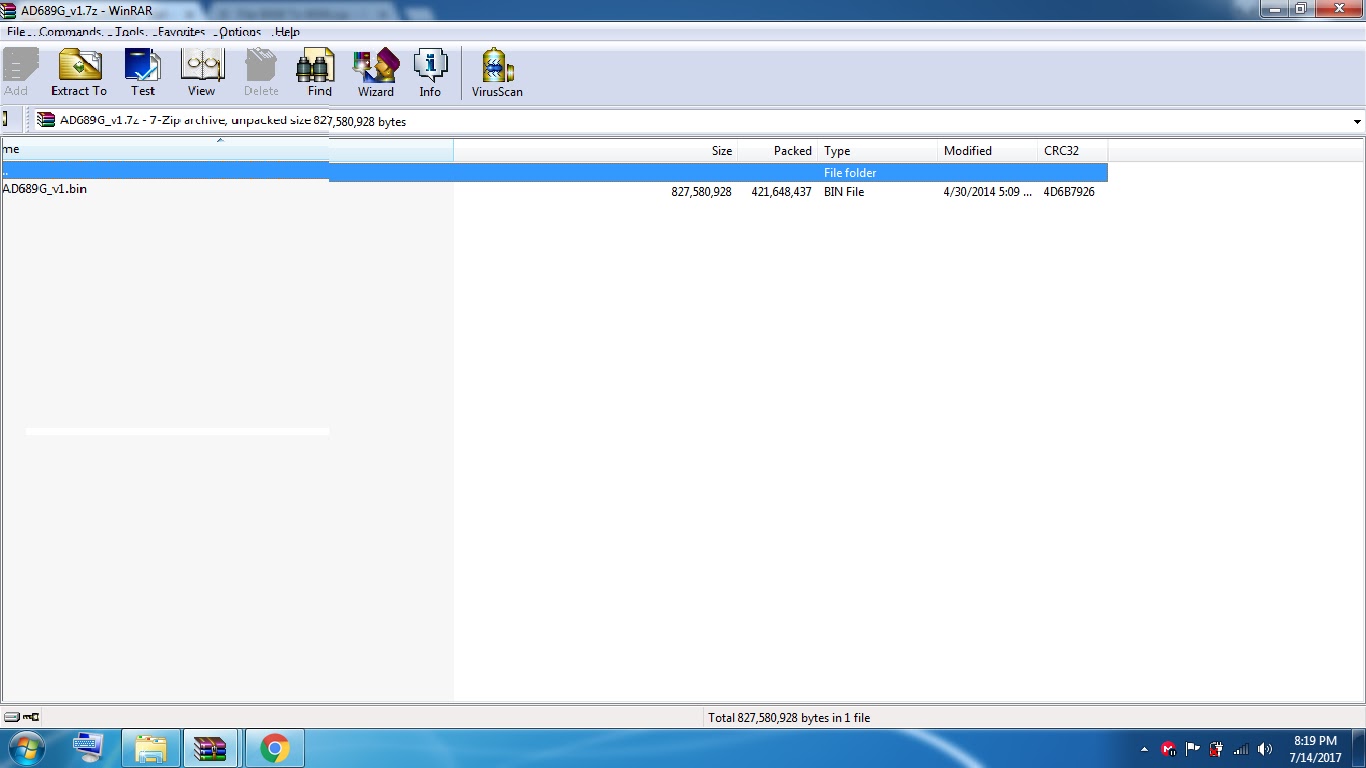Click the 'BIN File' type cell
Viewport: 1366px width, 768px height.
(x=844, y=192)
